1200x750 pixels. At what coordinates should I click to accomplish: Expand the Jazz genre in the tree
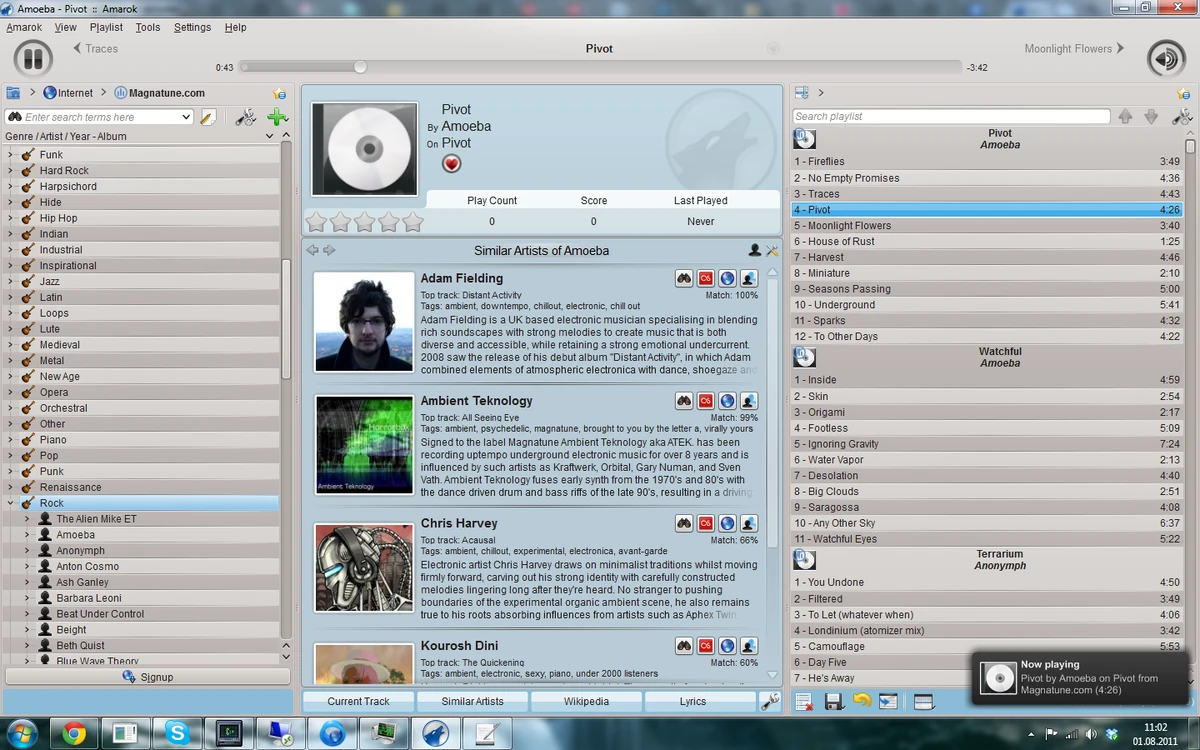tap(12, 281)
